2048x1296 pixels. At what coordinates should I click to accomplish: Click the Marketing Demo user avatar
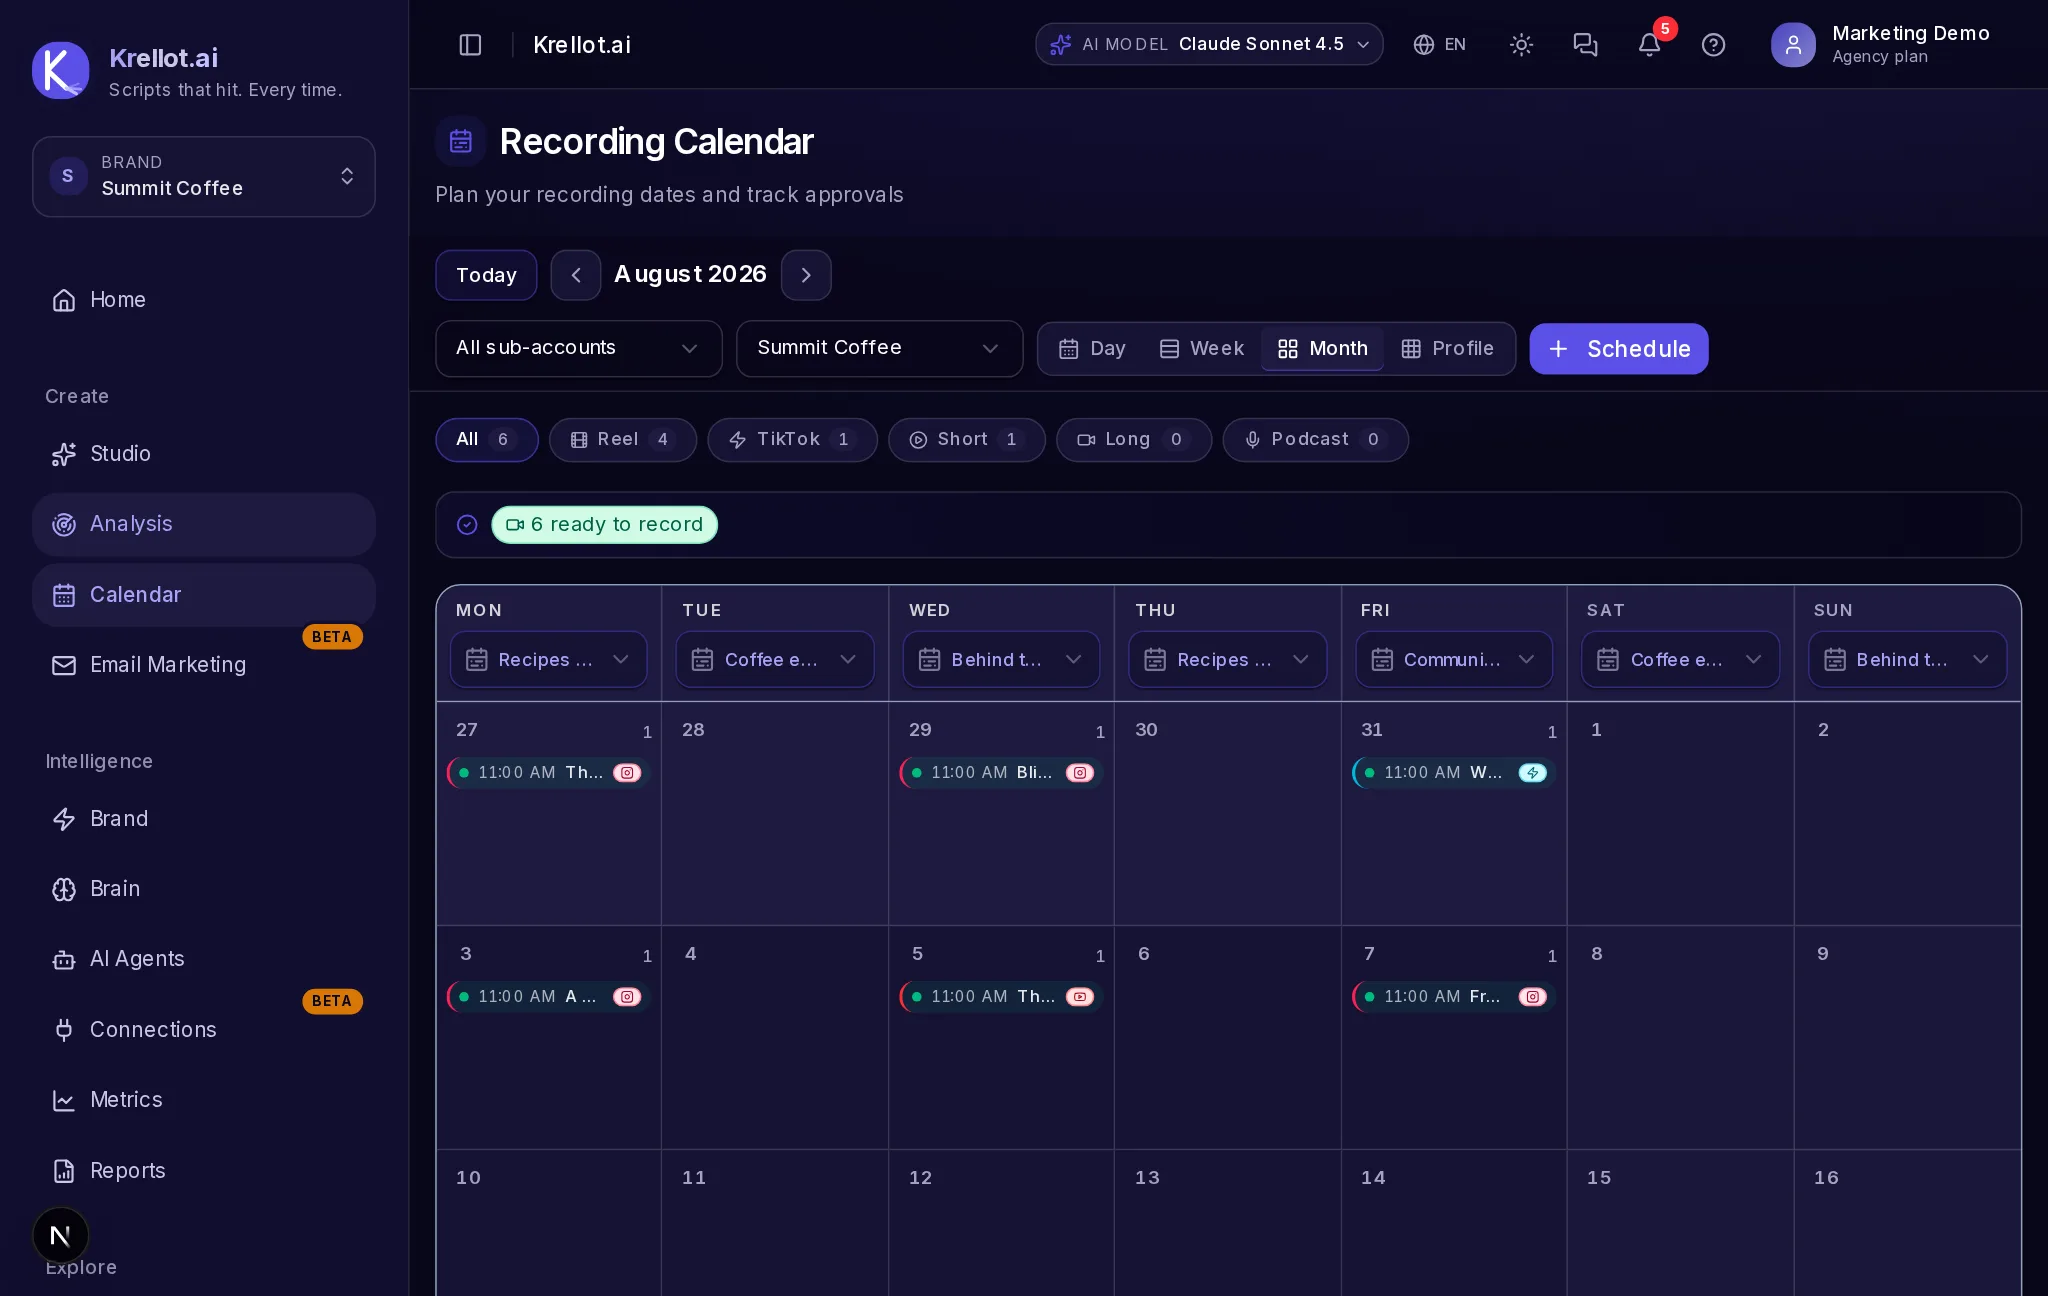1793,45
